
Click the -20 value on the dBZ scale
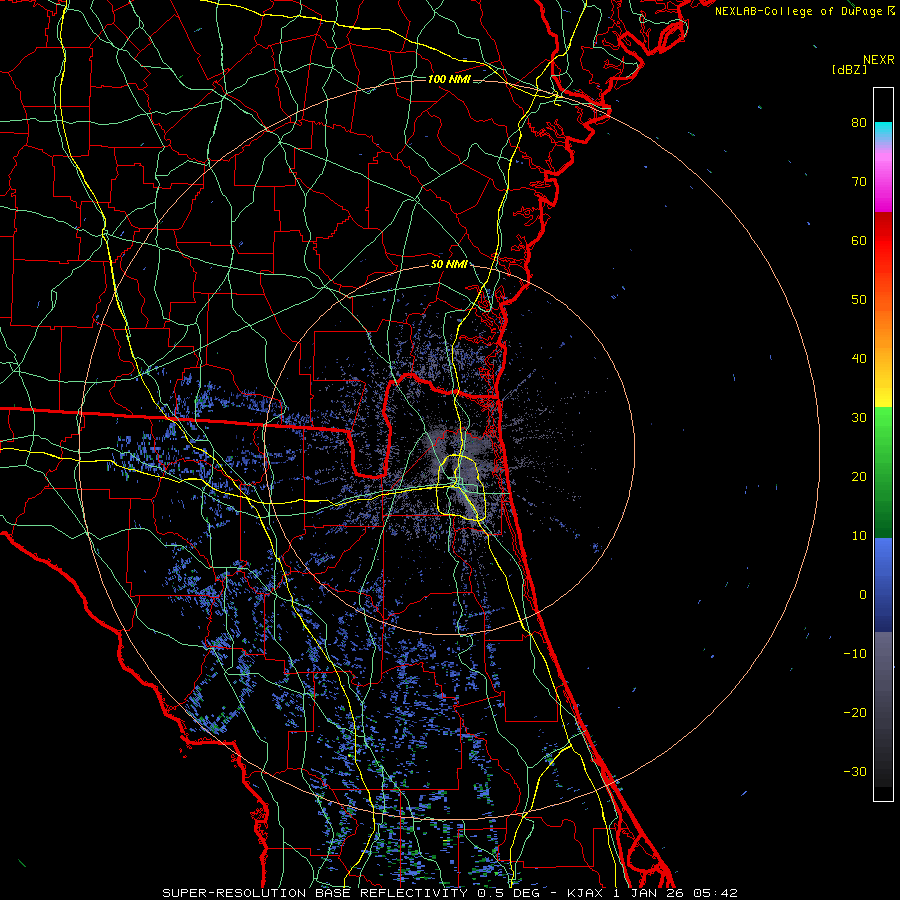855,713
